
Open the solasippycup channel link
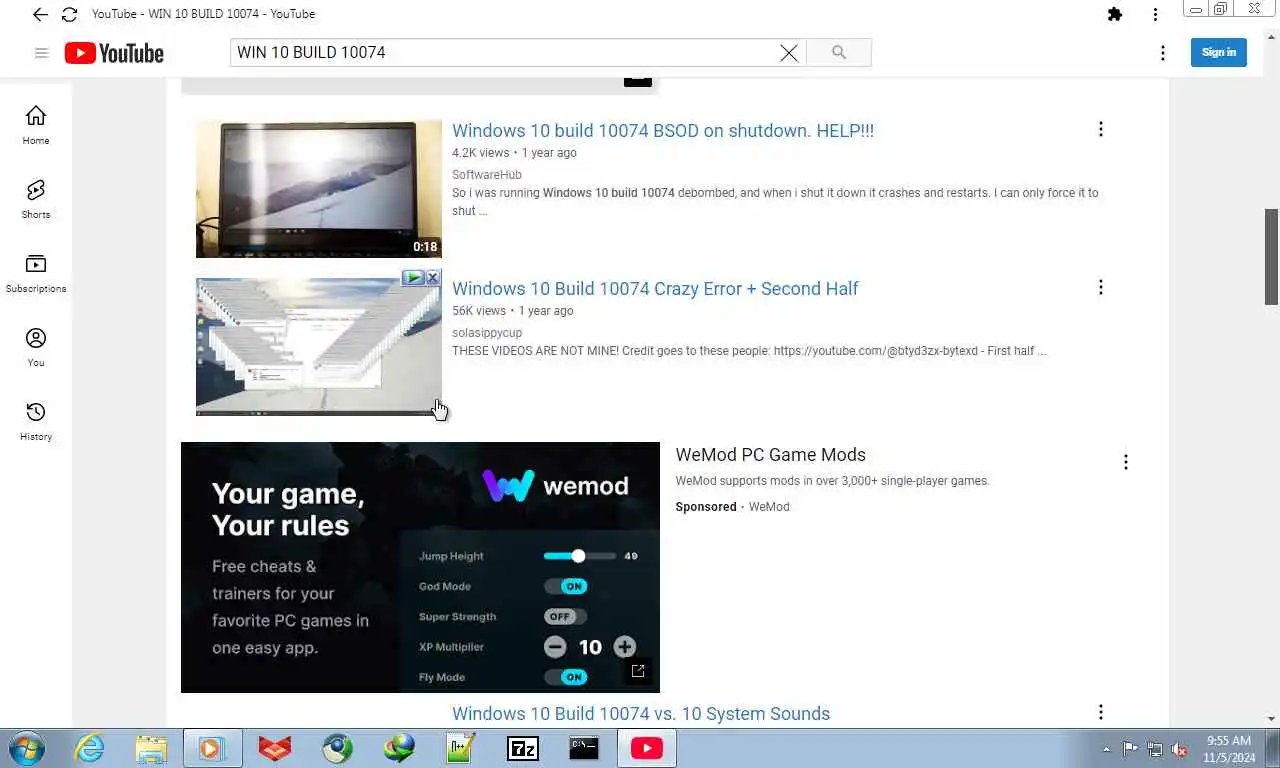tap(487, 333)
